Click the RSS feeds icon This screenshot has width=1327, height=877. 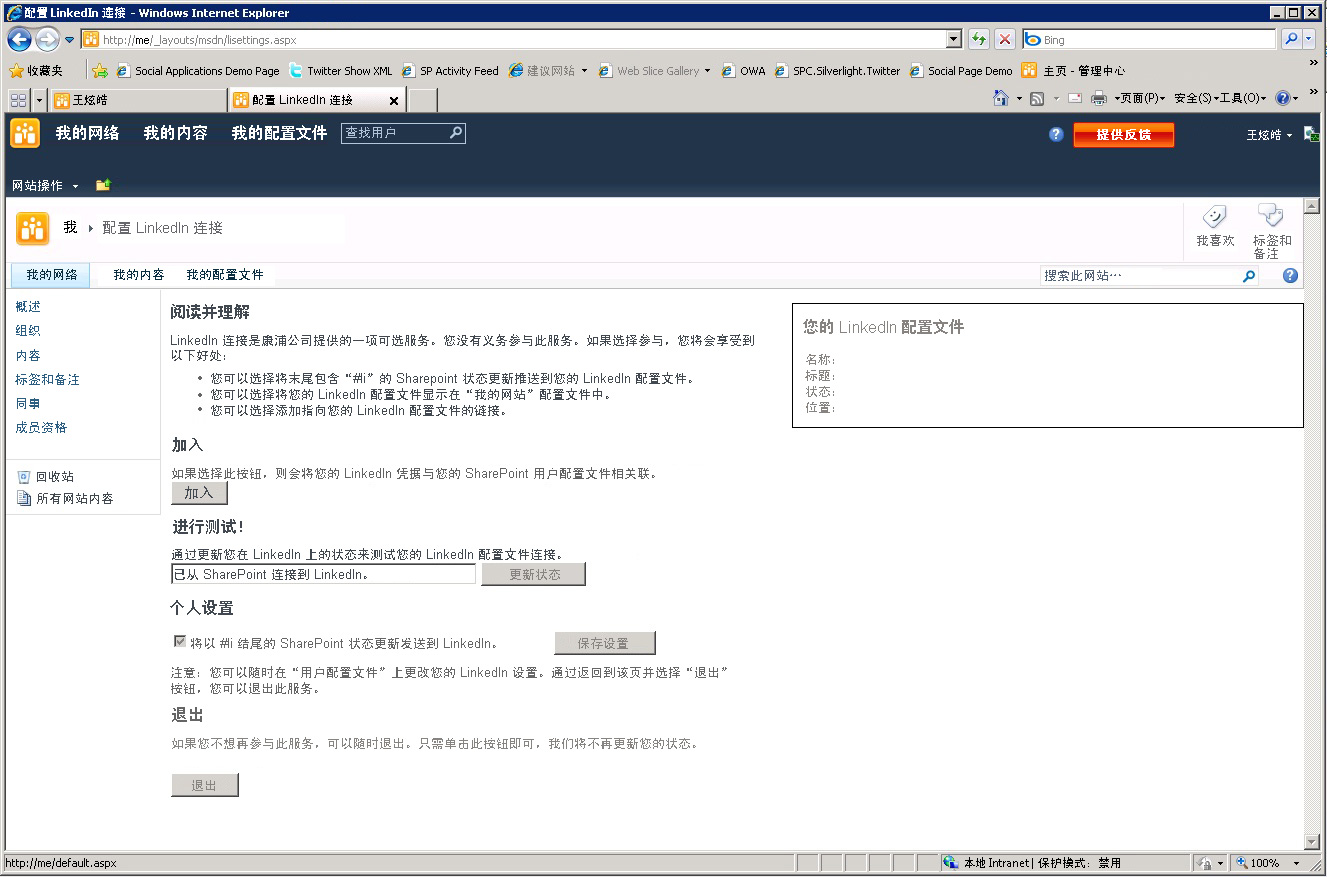point(1037,98)
